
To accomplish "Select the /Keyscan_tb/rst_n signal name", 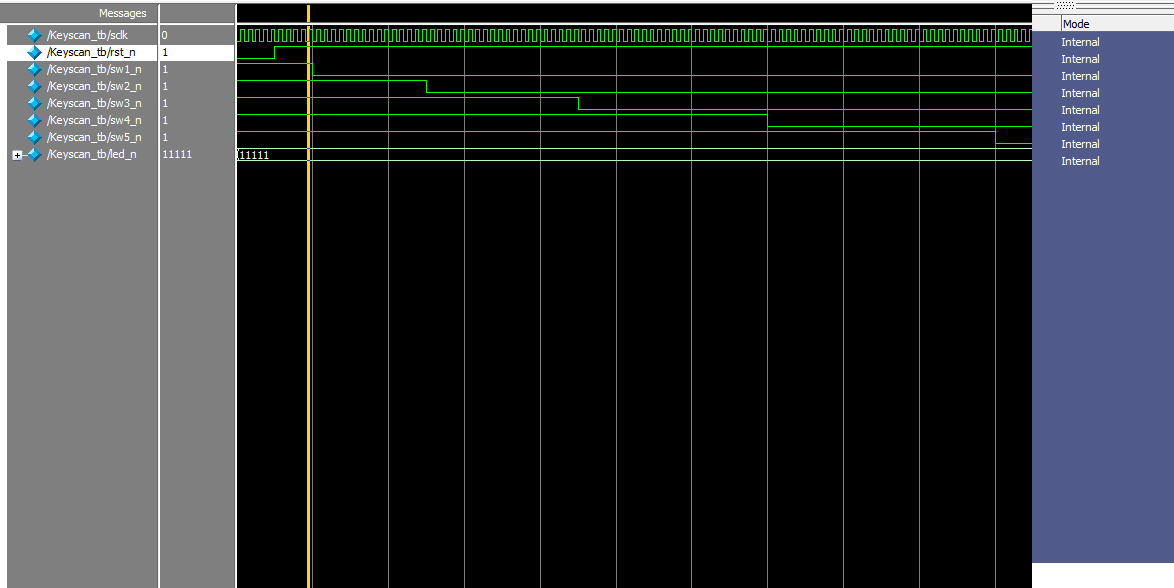I will pyautogui.click(x=91, y=52).
